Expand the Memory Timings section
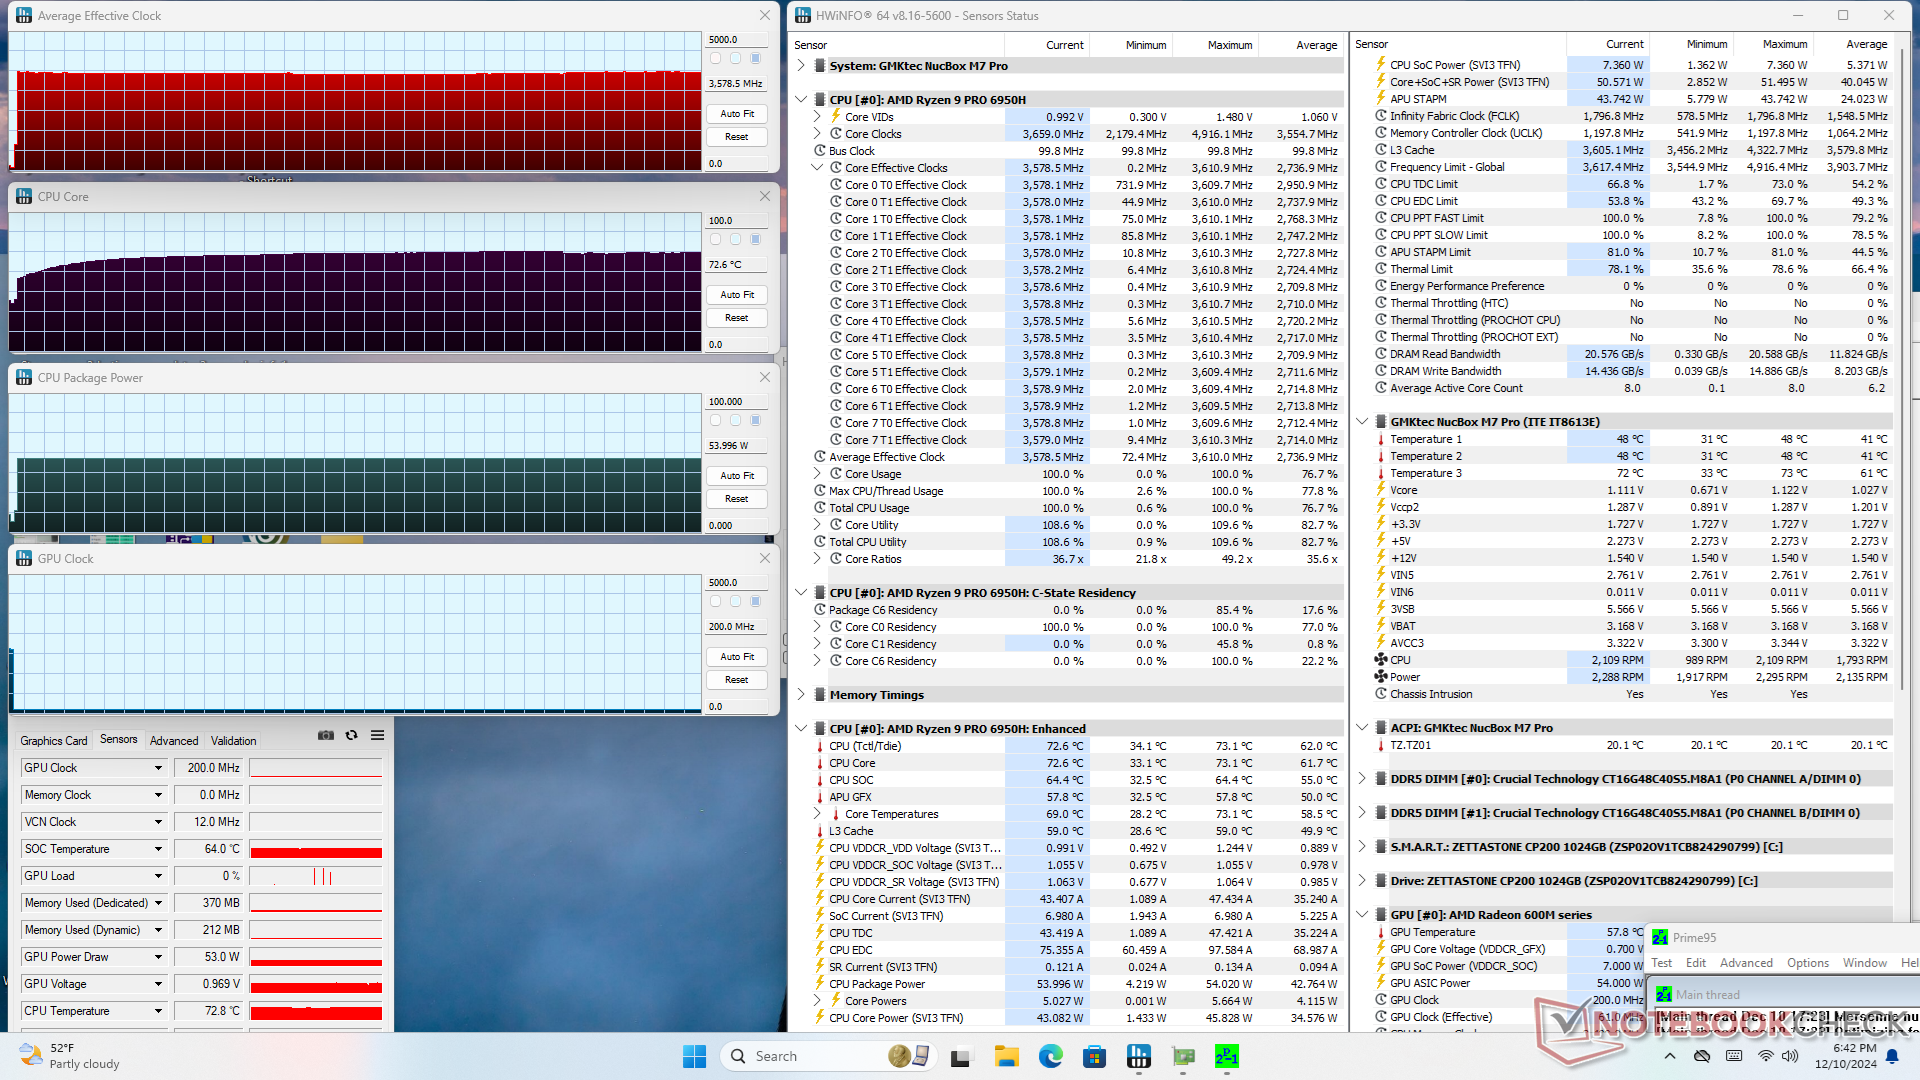1920x1080 pixels. click(x=801, y=695)
